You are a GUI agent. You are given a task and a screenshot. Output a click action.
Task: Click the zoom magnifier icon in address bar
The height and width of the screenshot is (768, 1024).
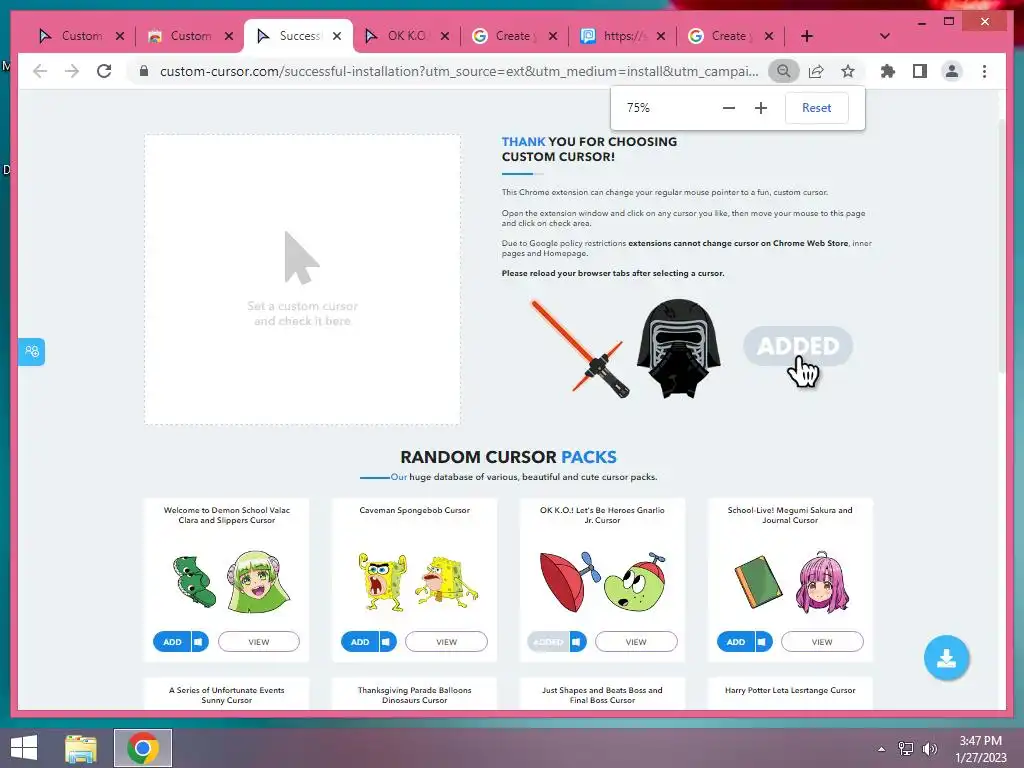pos(783,71)
